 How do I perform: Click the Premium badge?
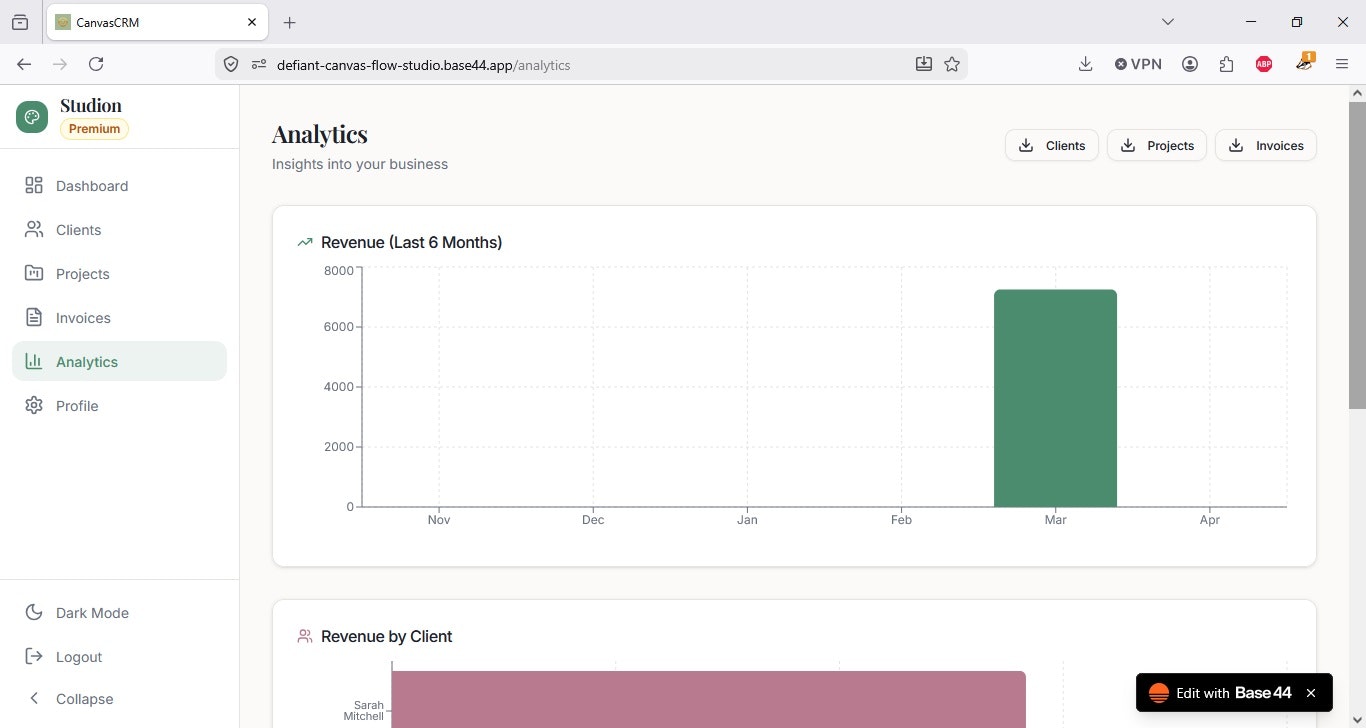click(94, 129)
